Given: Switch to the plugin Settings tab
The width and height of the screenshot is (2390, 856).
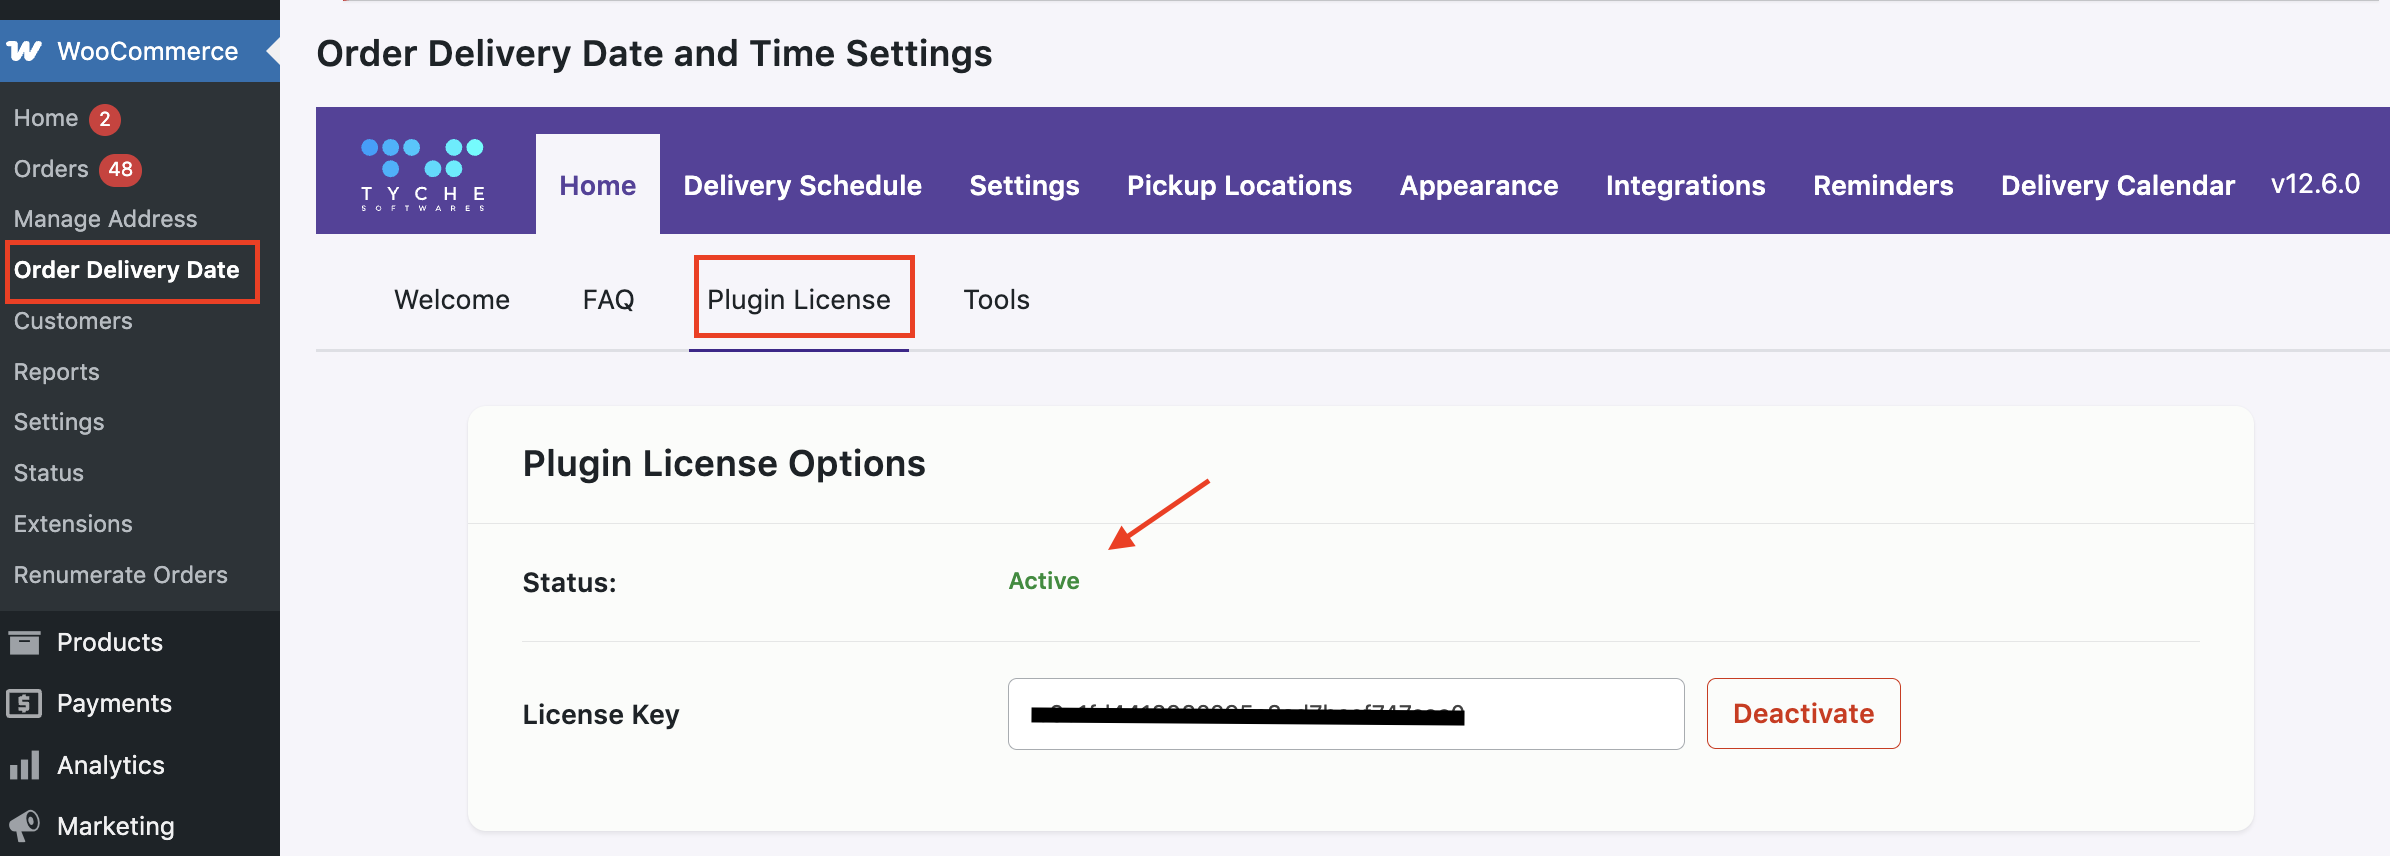Looking at the screenshot, I should (x=1025, y=185).
